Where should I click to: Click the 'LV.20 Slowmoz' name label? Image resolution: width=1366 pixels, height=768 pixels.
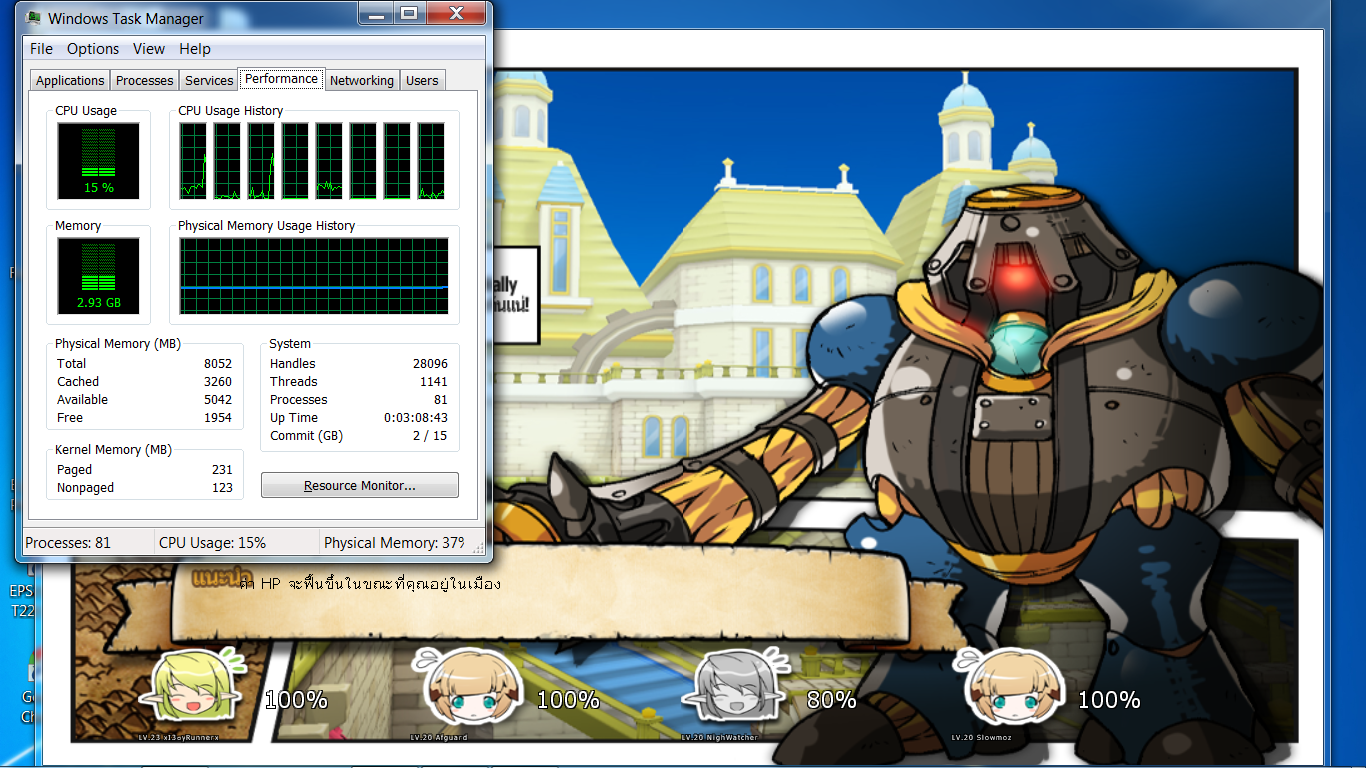point(982,738)
